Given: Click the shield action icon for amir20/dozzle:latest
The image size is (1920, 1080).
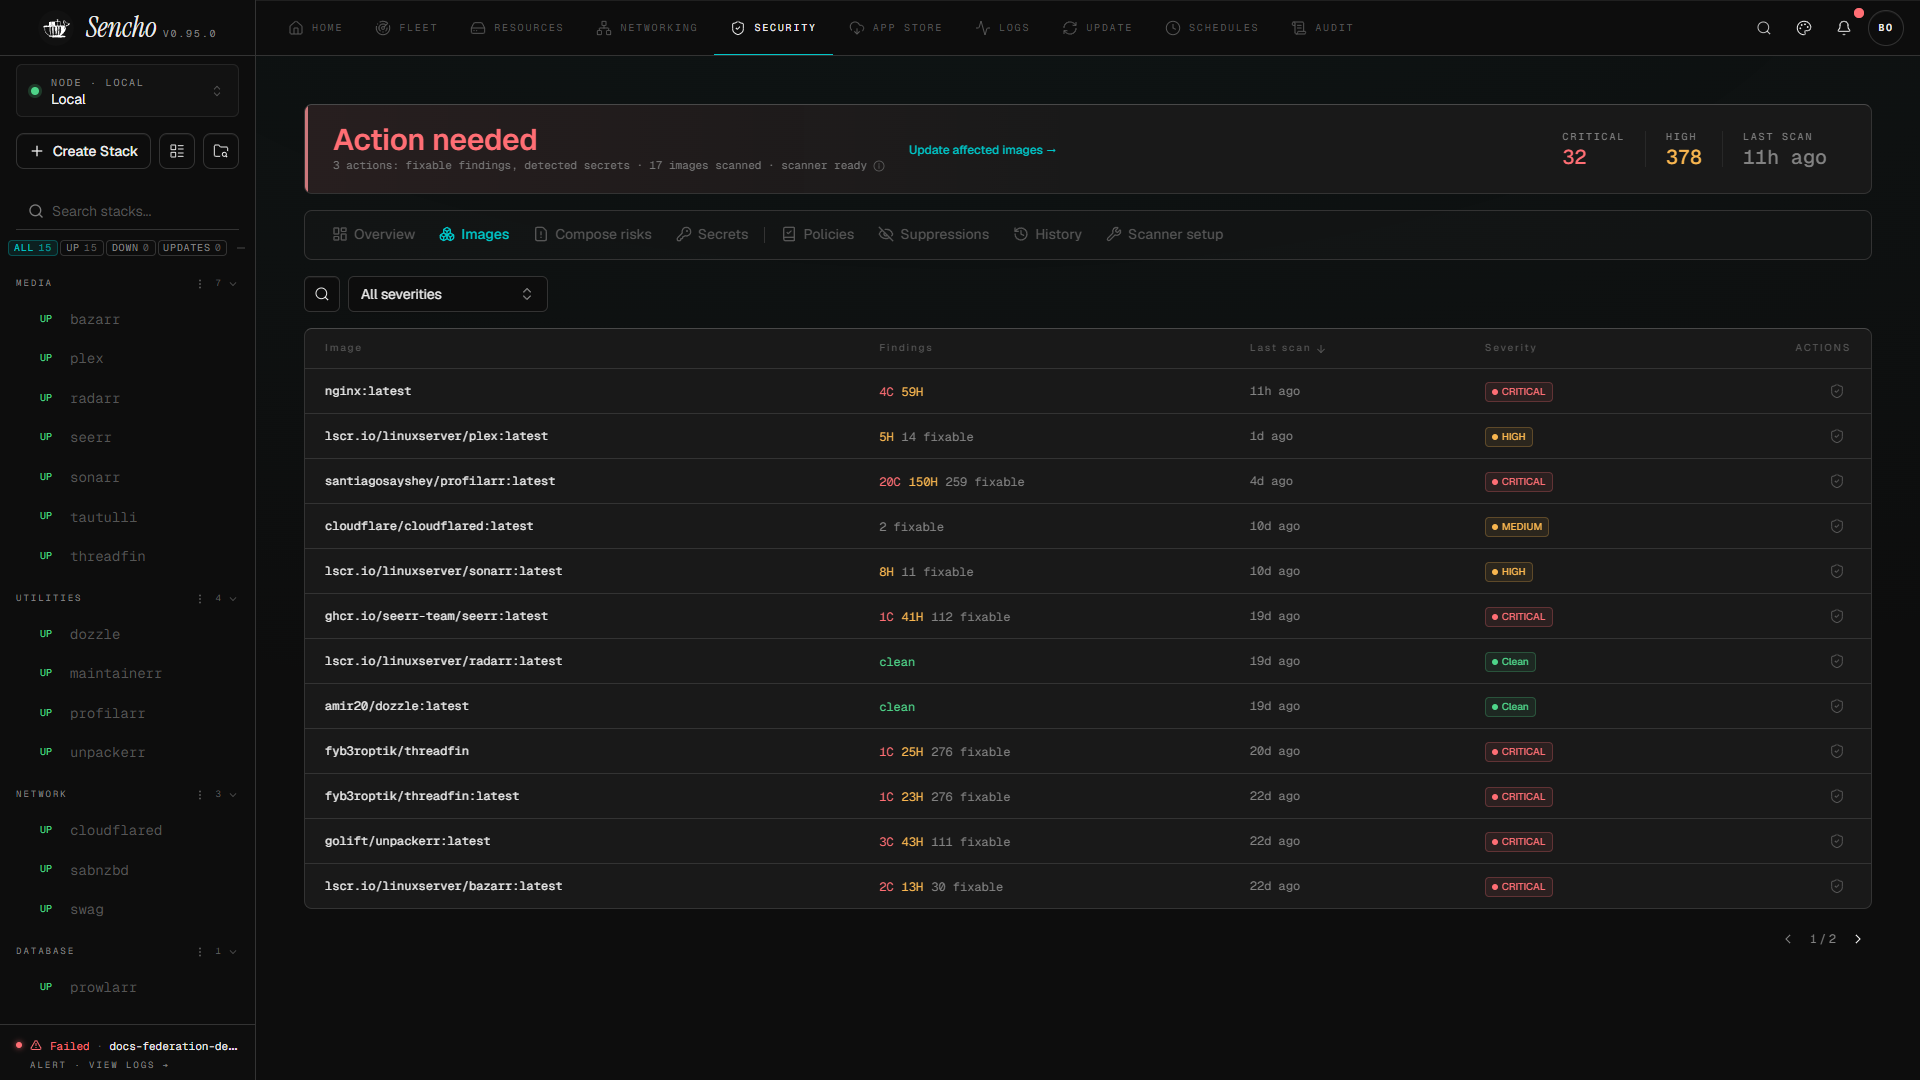Looking at the screenshot, I should click(1837, 706).
